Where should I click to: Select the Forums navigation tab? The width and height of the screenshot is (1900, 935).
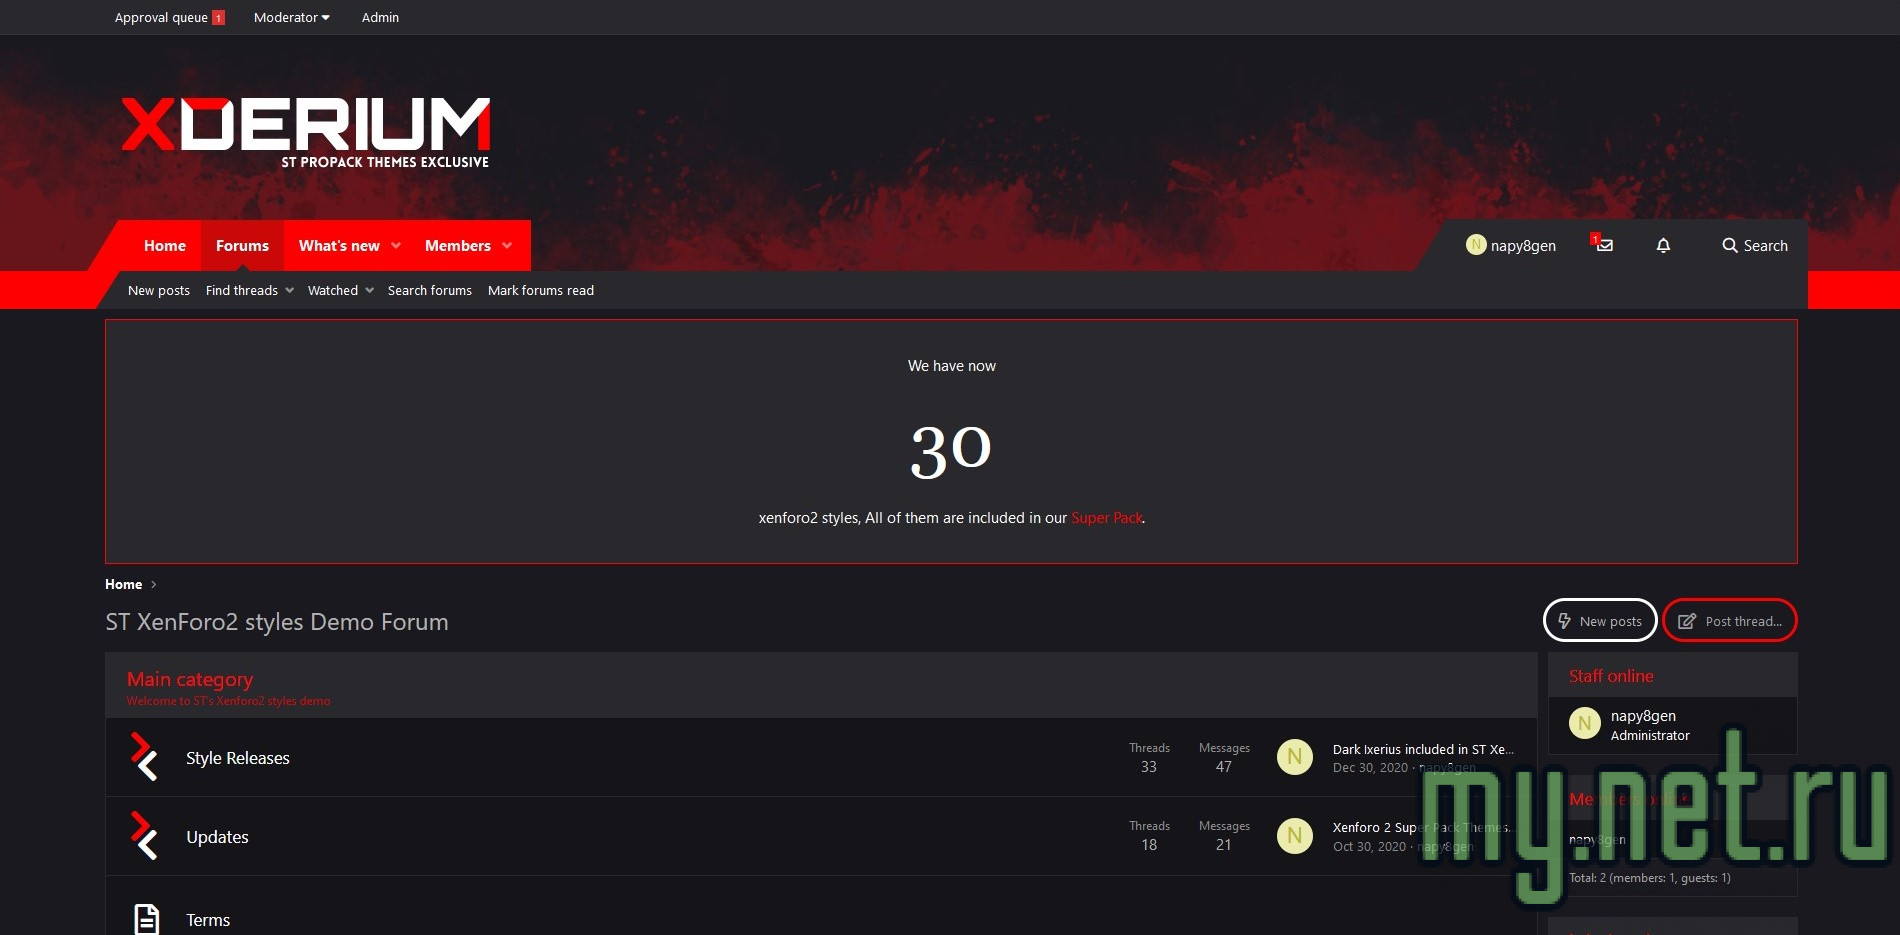point(242,246)
